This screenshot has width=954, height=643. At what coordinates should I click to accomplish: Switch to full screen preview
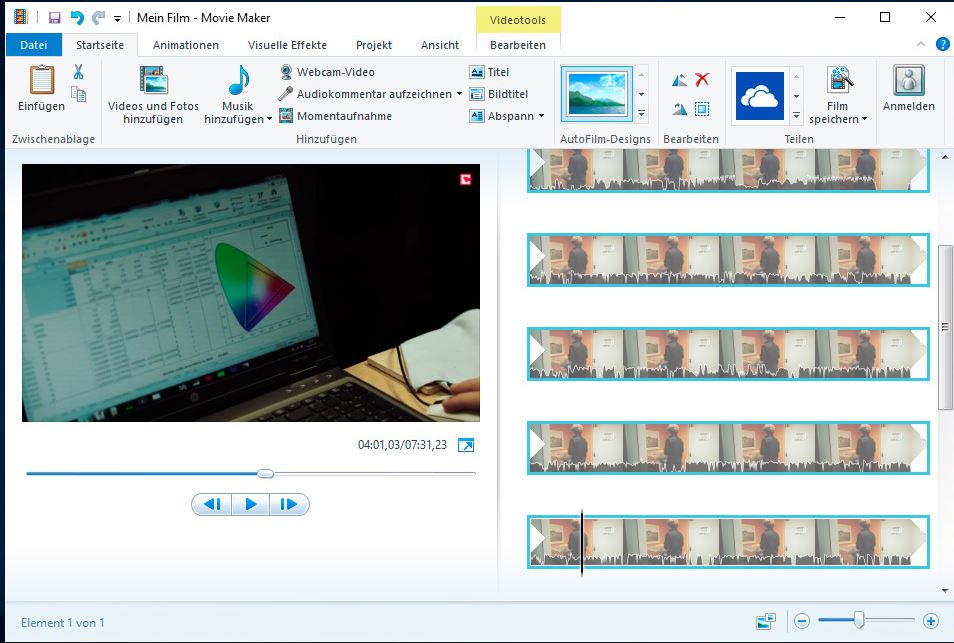[x=466, y=445]
